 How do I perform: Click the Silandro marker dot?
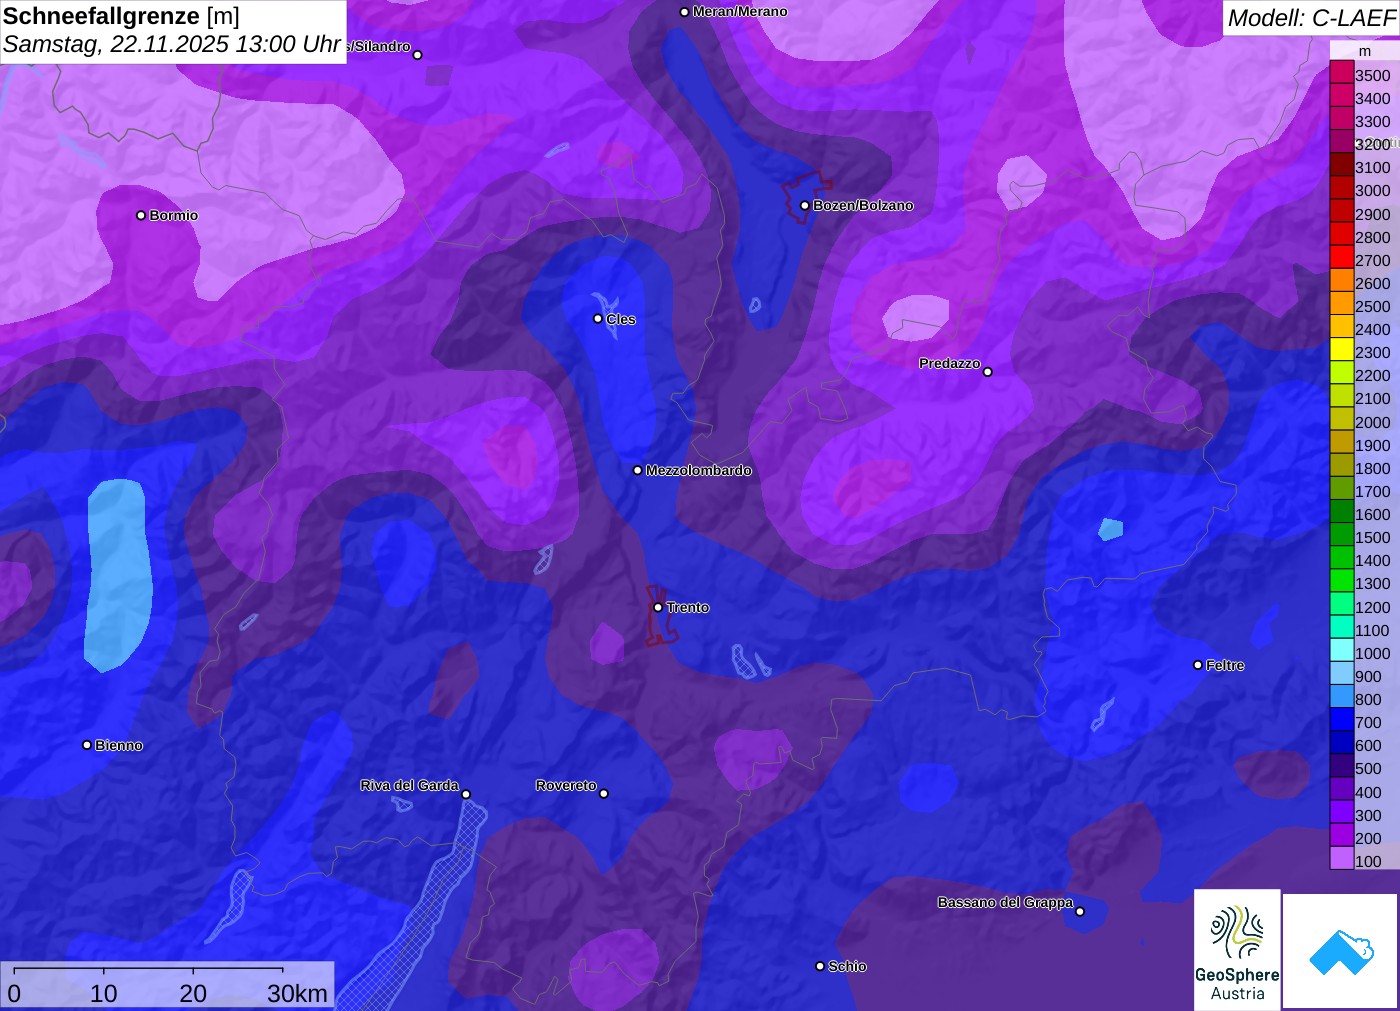[418, 55]
